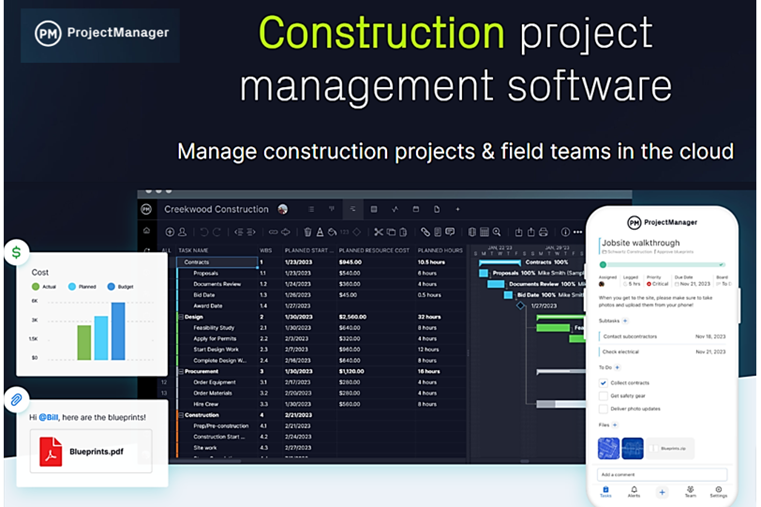Click the attachment paperclip toolbar icon
The height and width of the screenshot is (507, 761).
[x=426, y=232]
